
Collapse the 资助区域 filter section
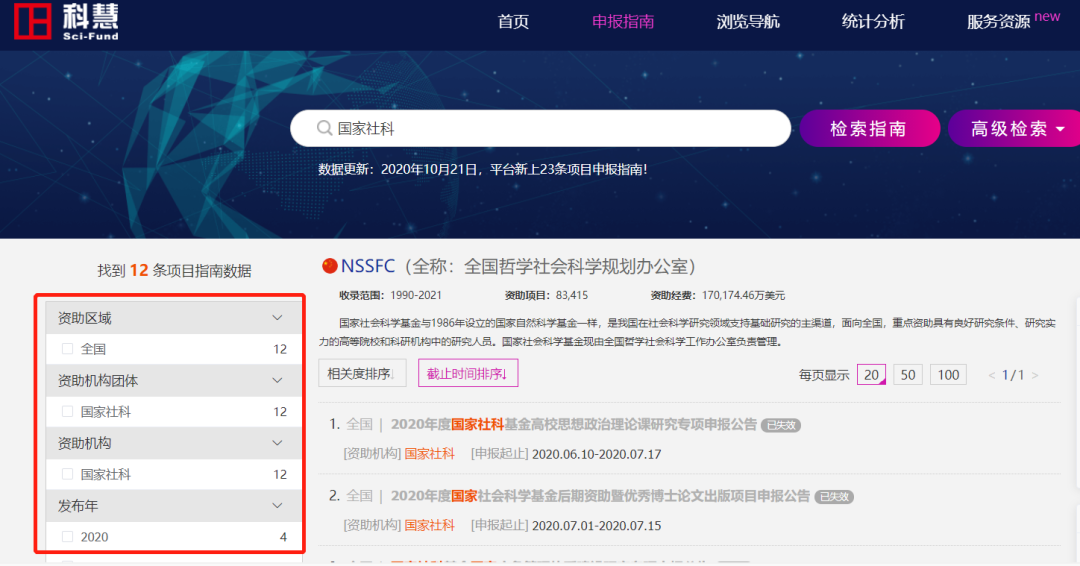click(x=278, y=318)
